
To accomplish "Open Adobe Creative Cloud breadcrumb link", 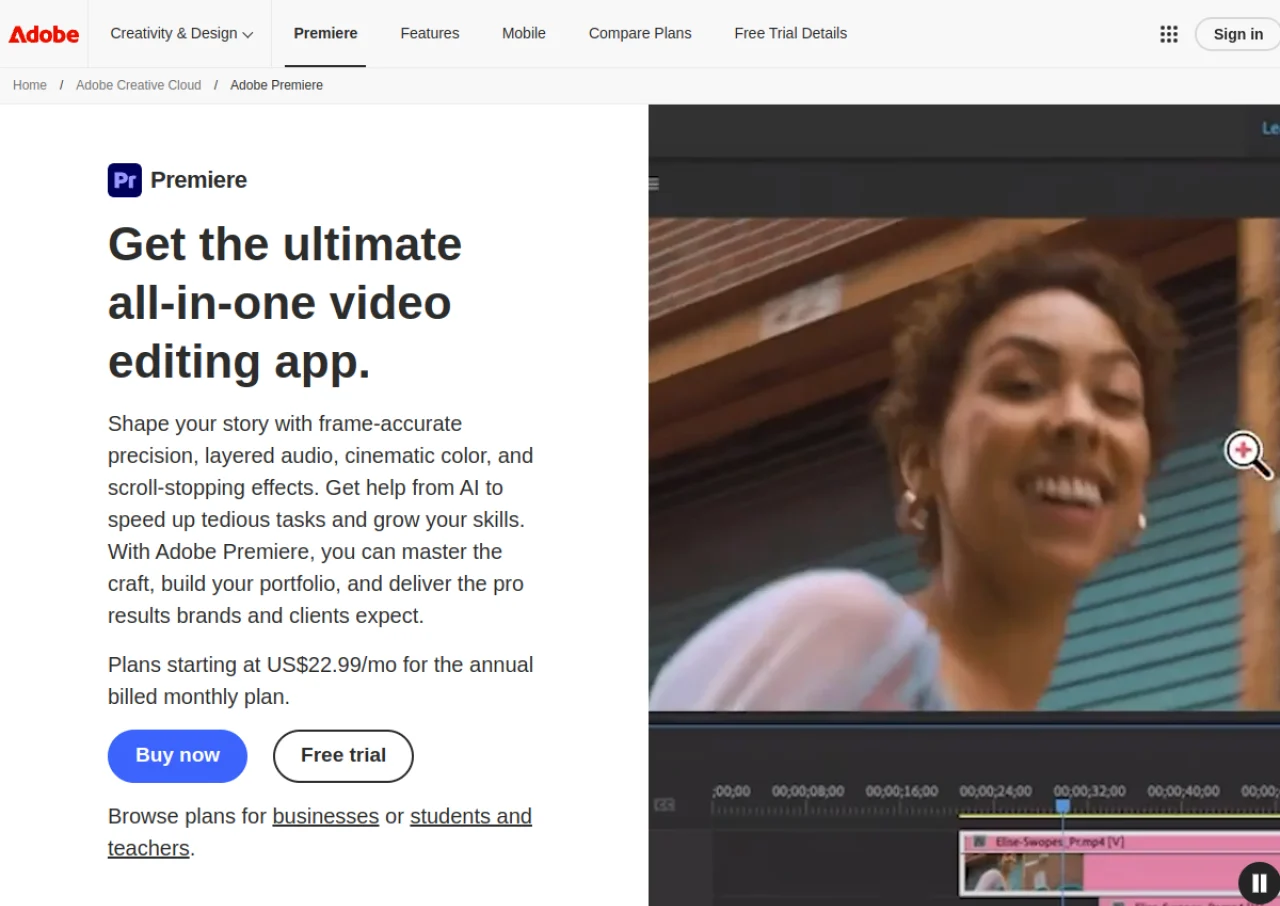I will point(138,85).
